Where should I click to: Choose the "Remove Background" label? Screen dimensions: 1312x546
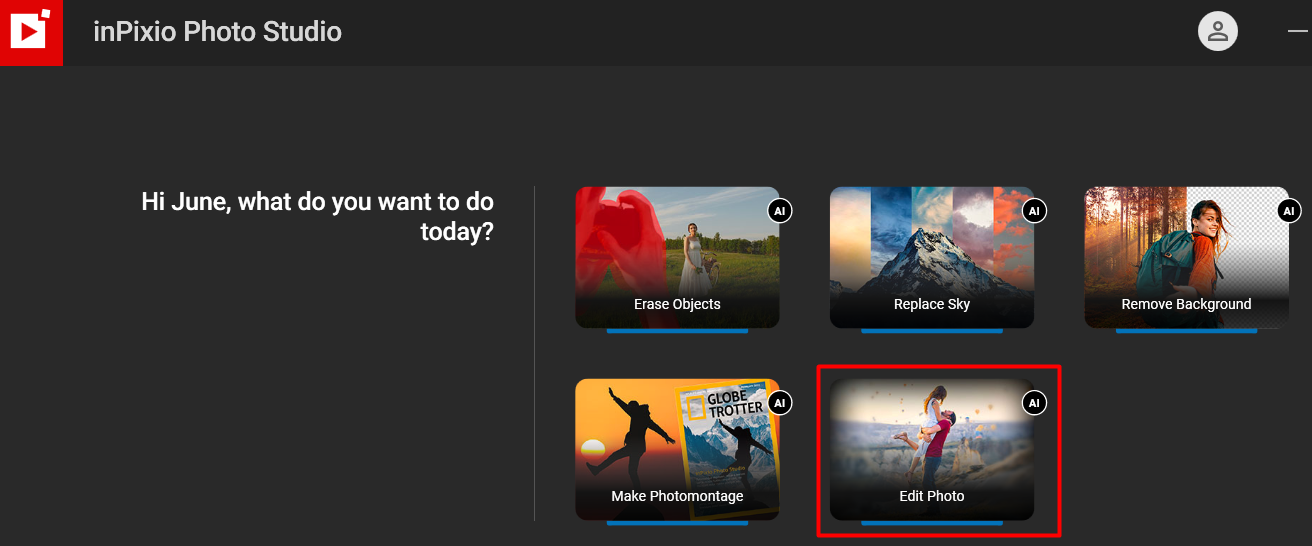(x=1186, y=304)
